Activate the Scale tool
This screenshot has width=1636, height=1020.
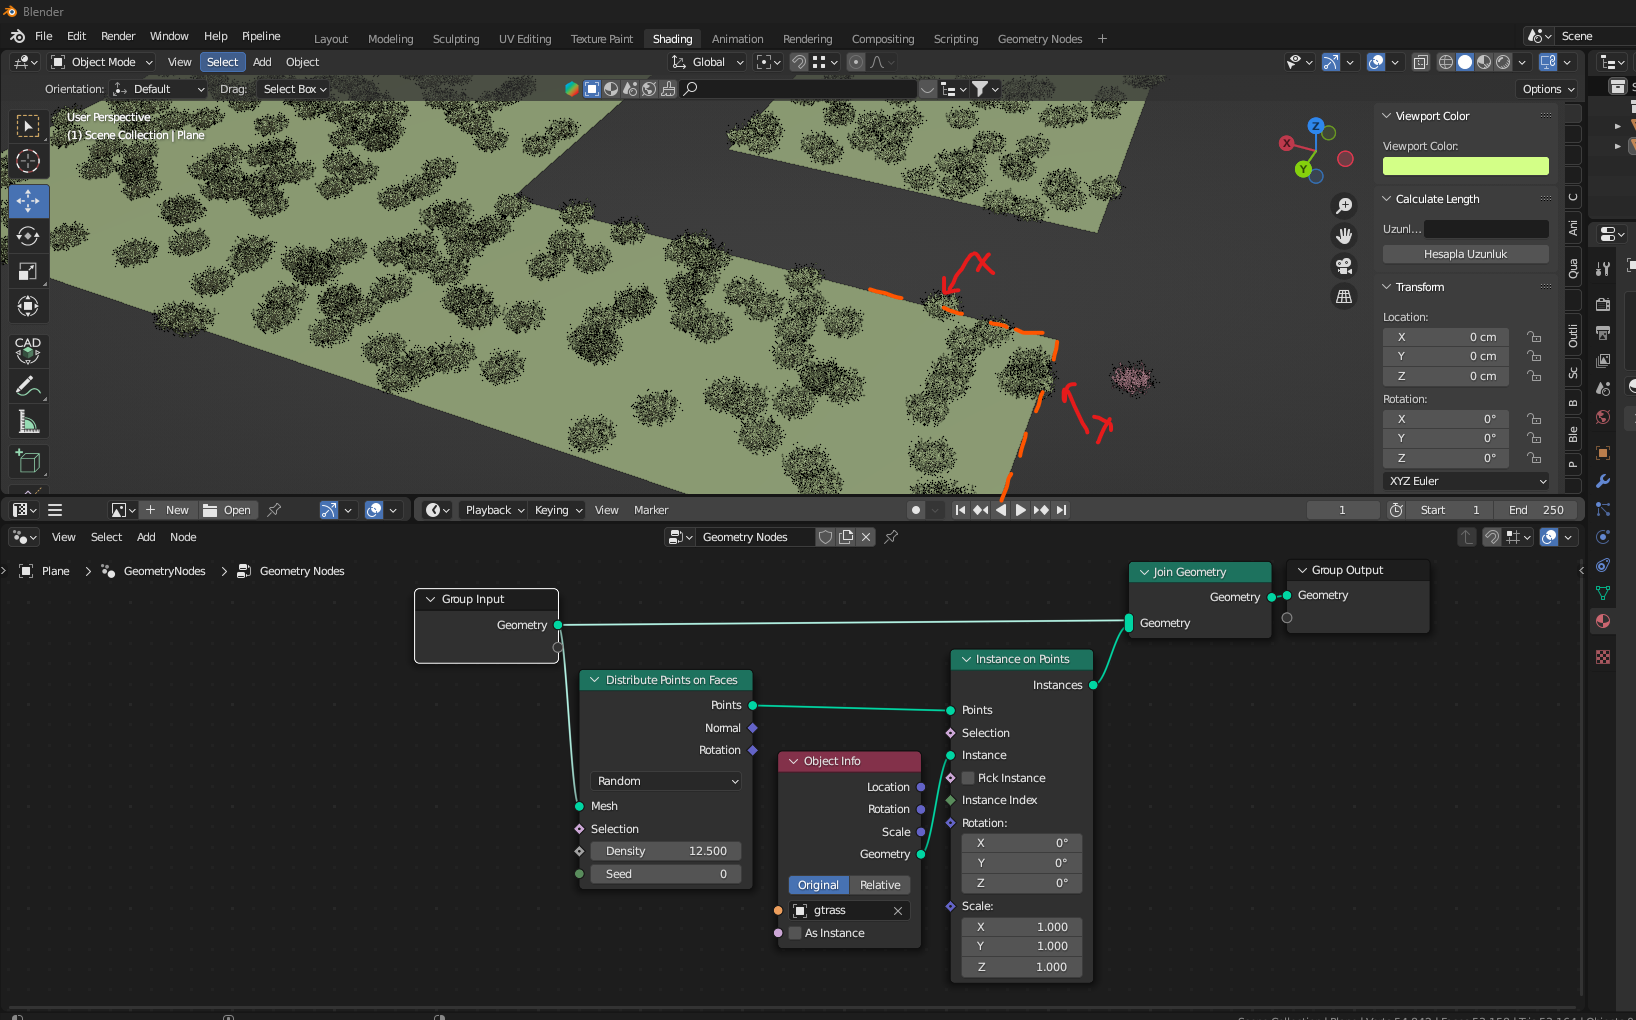coord(28,271)
